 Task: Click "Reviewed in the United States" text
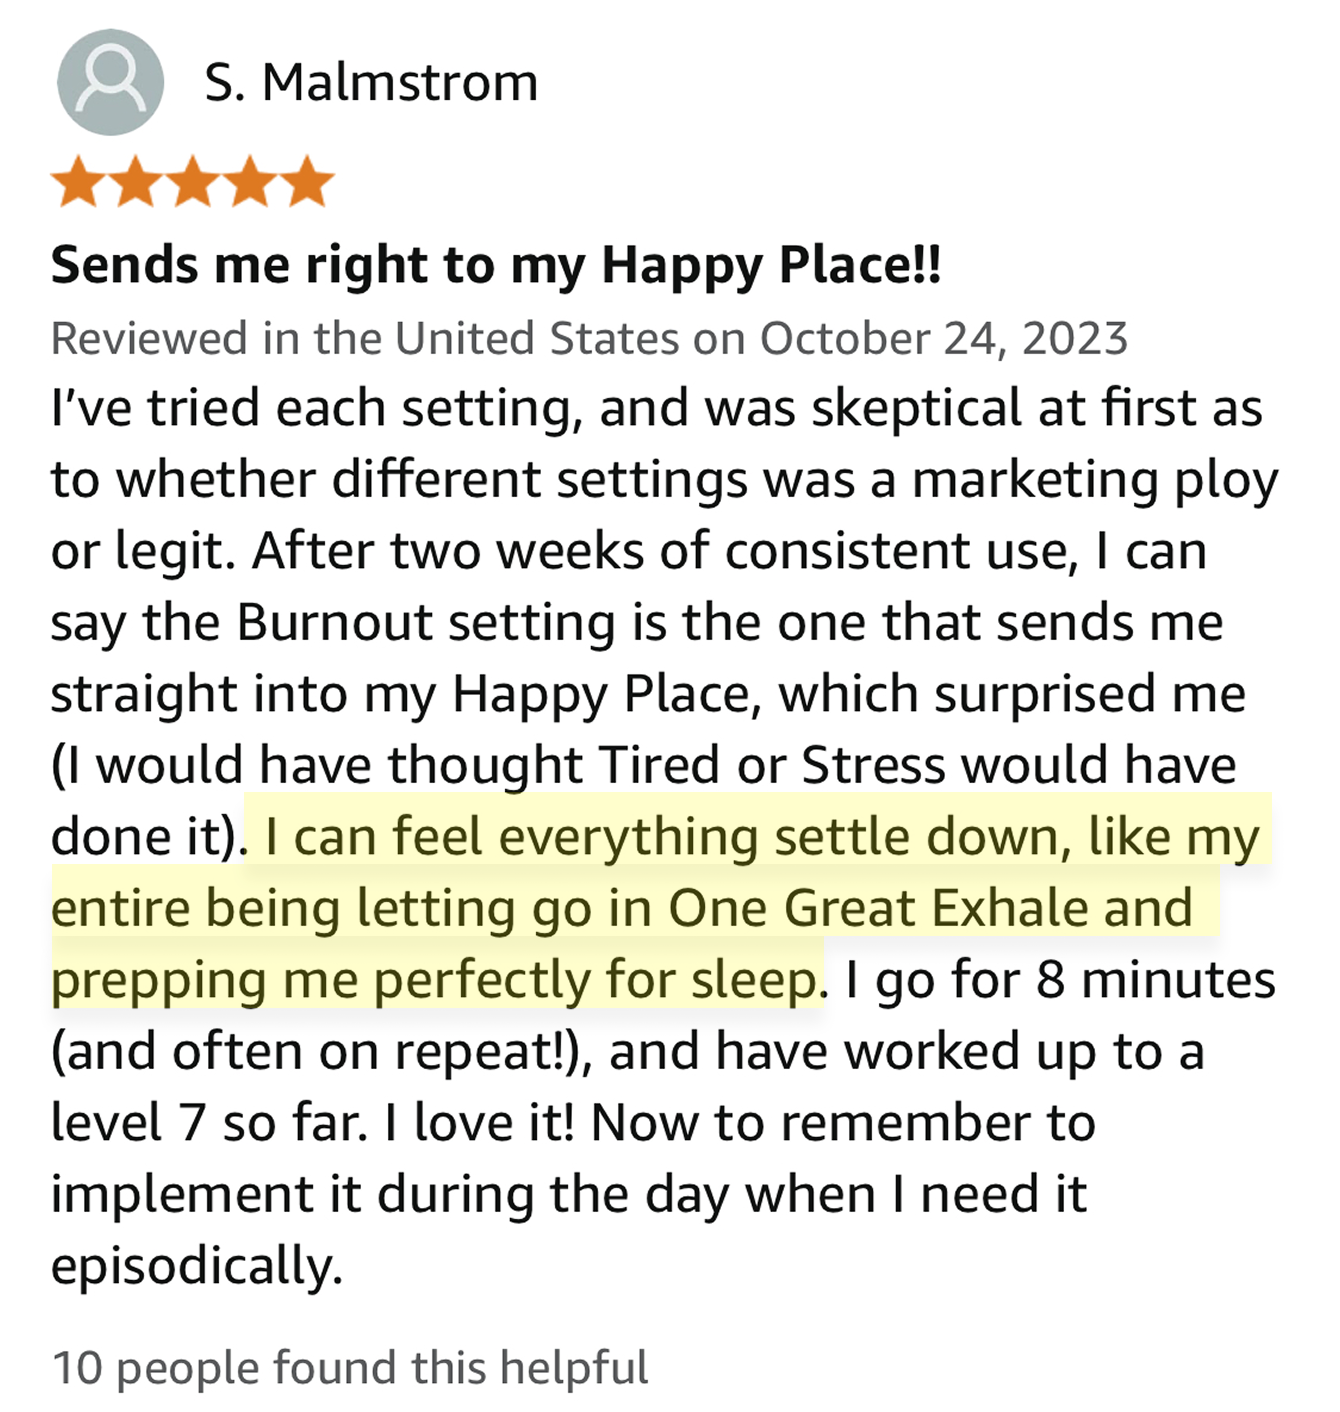366,338
